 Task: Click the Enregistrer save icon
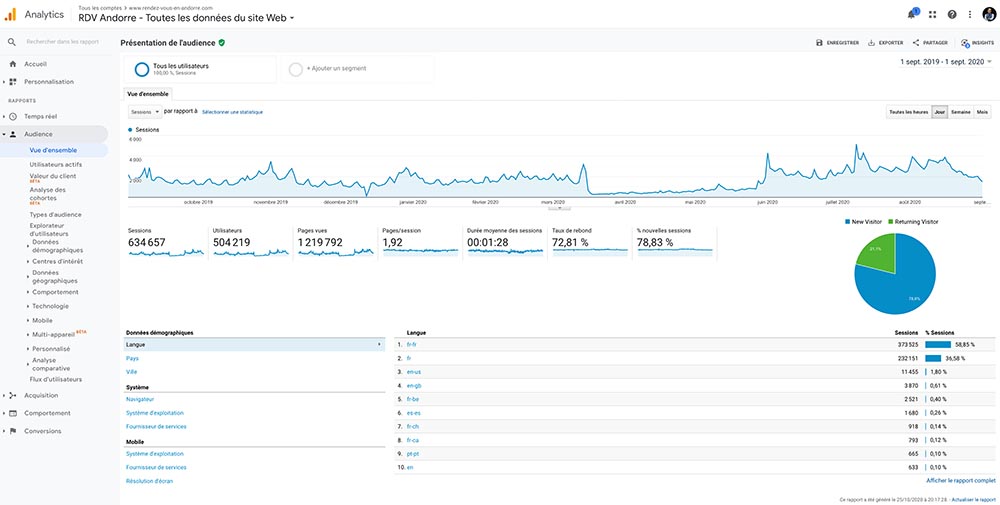pos(820,43)
